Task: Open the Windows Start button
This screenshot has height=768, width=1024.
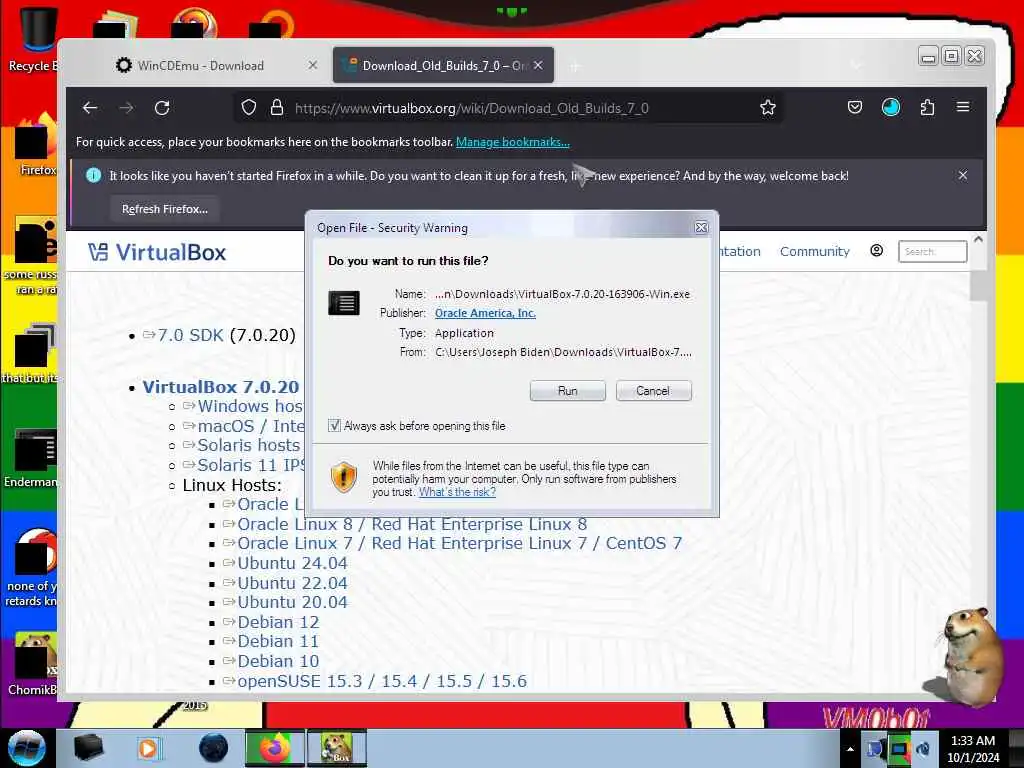Action: (26, 748)
